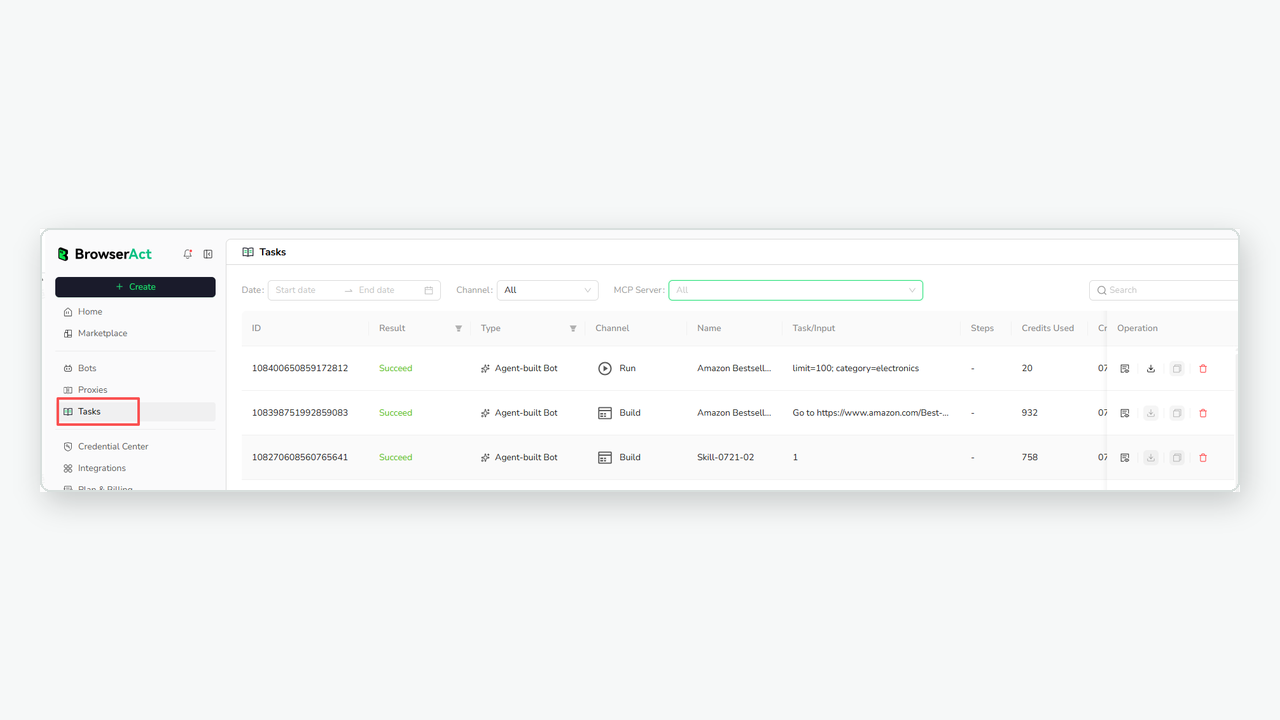This screenshot has height=720, width=1280.
Task: Click Succeed status for task 108270608560765641
Action: pos(395,457)
